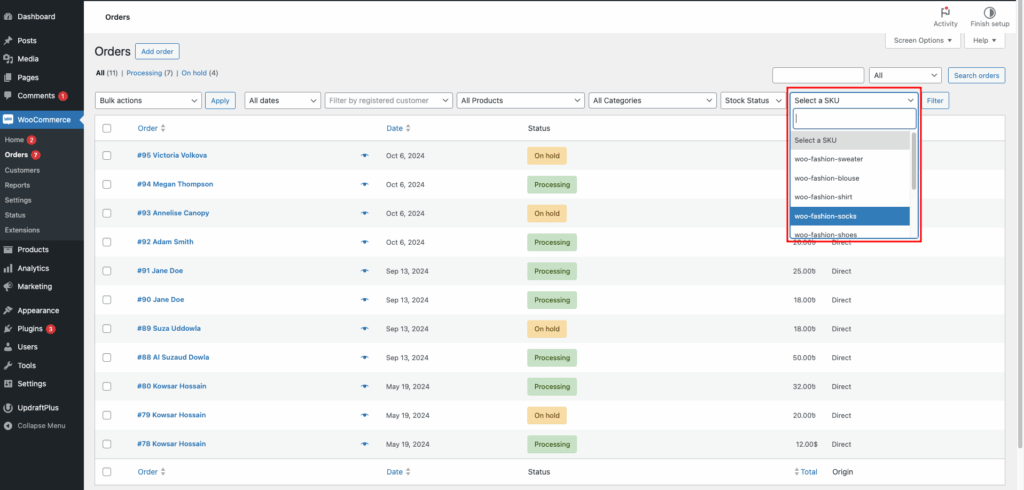This screenshot has height=490, width=1024.
Task: Preview order #78 Kowsar Hossain eye icon
Action: 364,444
